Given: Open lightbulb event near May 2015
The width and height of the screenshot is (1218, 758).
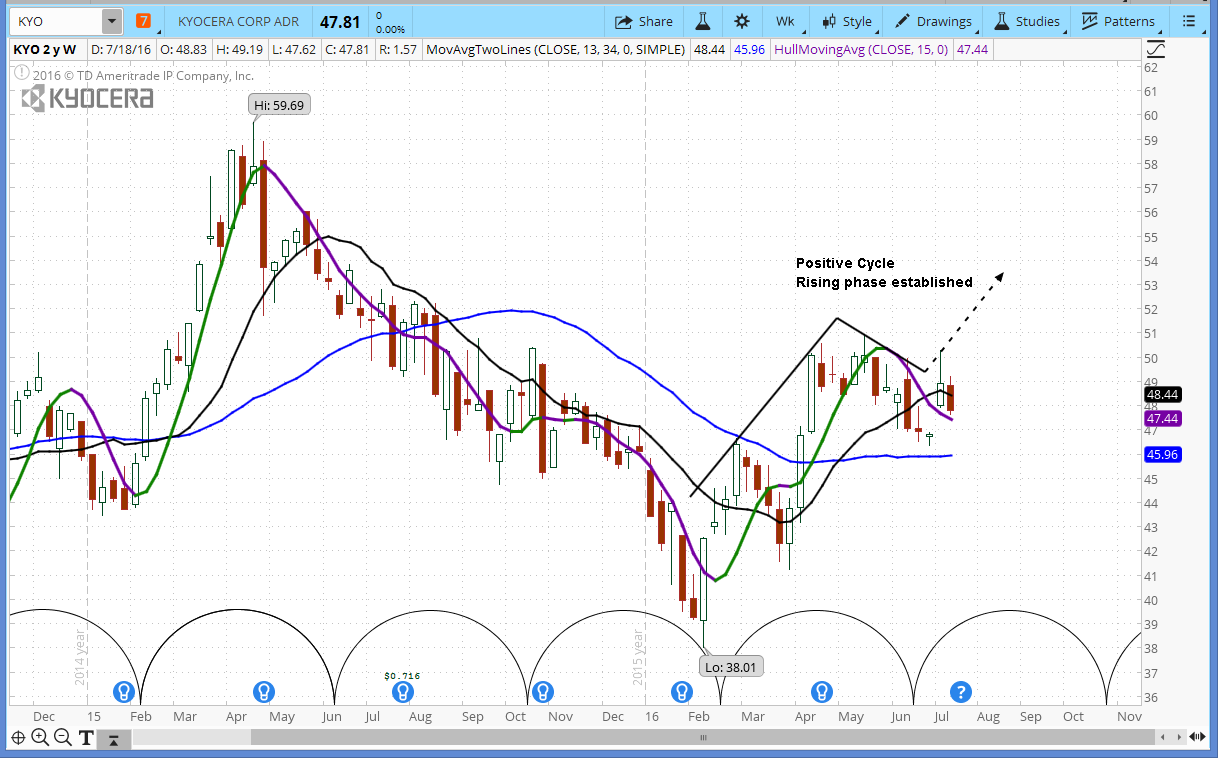Looking at the screenshot, I should click(263, 691).
